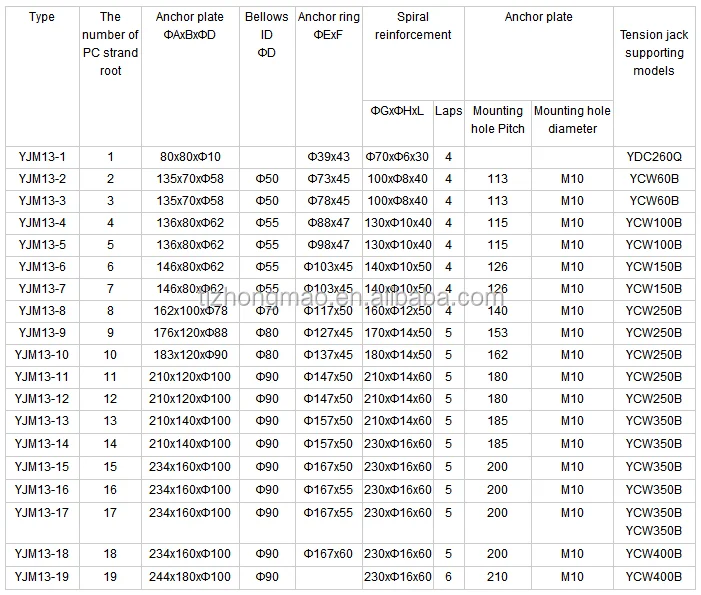Image resolution: width=701 pixels, height=595 pixels.
Task: Click the Type column header
Action: coord(41,17)
